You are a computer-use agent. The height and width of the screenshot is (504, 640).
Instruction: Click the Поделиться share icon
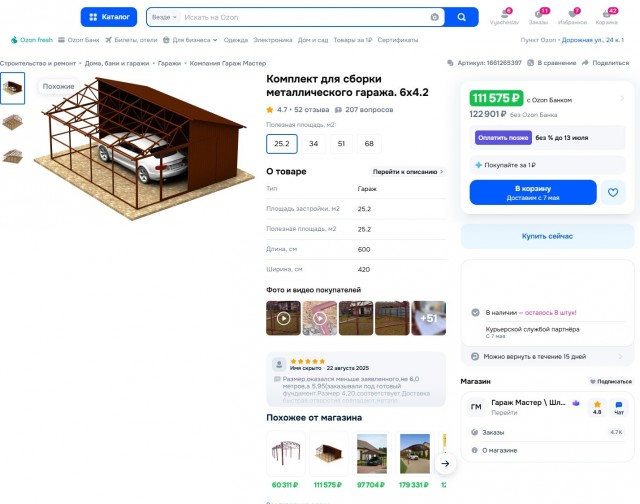pyautogui.click(x=585, y=63)
